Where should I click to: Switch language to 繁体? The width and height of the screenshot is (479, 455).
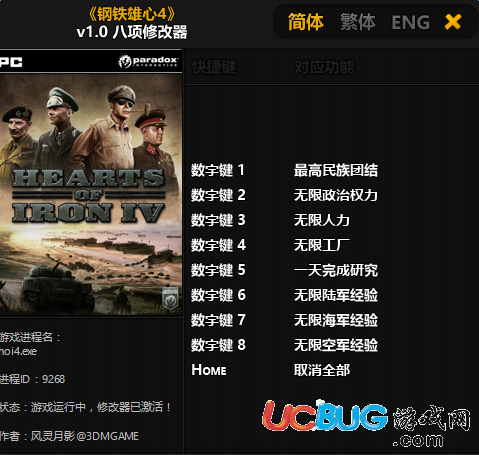click(x=358, y=22)
